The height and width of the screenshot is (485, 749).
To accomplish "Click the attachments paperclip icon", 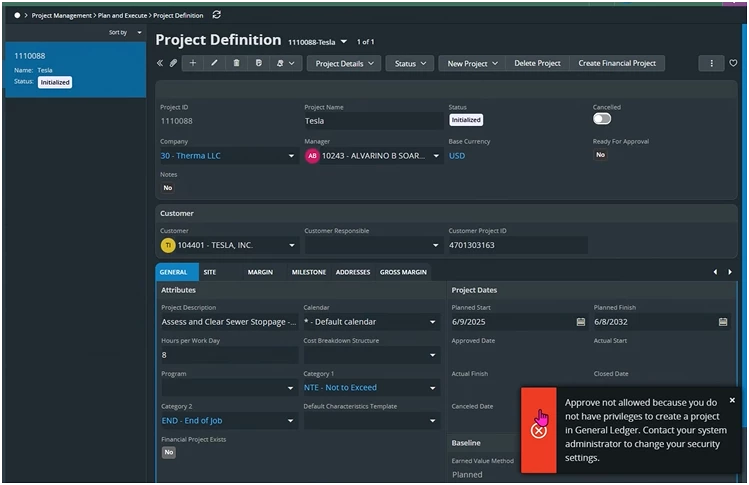I will 173,63.
